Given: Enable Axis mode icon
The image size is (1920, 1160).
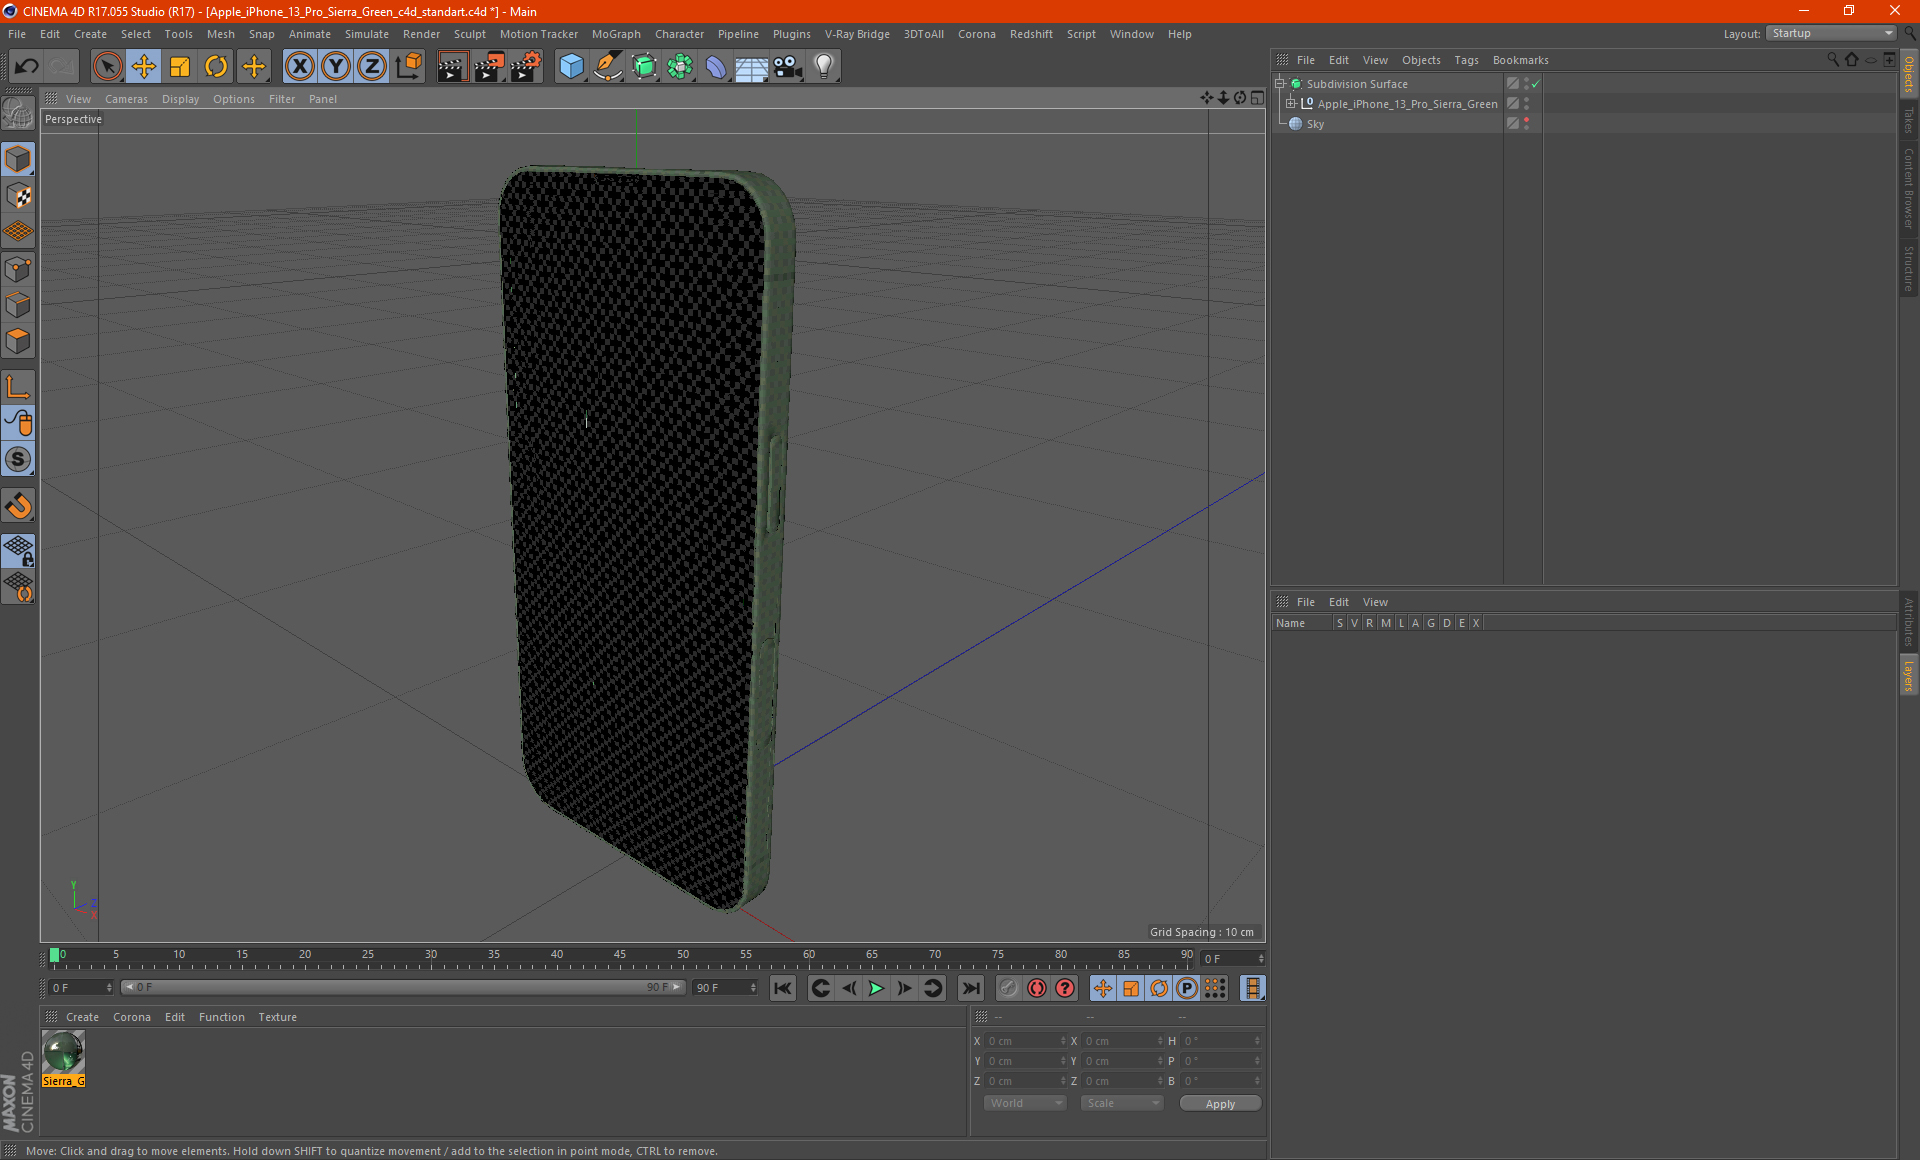Looking at the screenshot, I should (18, 387).
